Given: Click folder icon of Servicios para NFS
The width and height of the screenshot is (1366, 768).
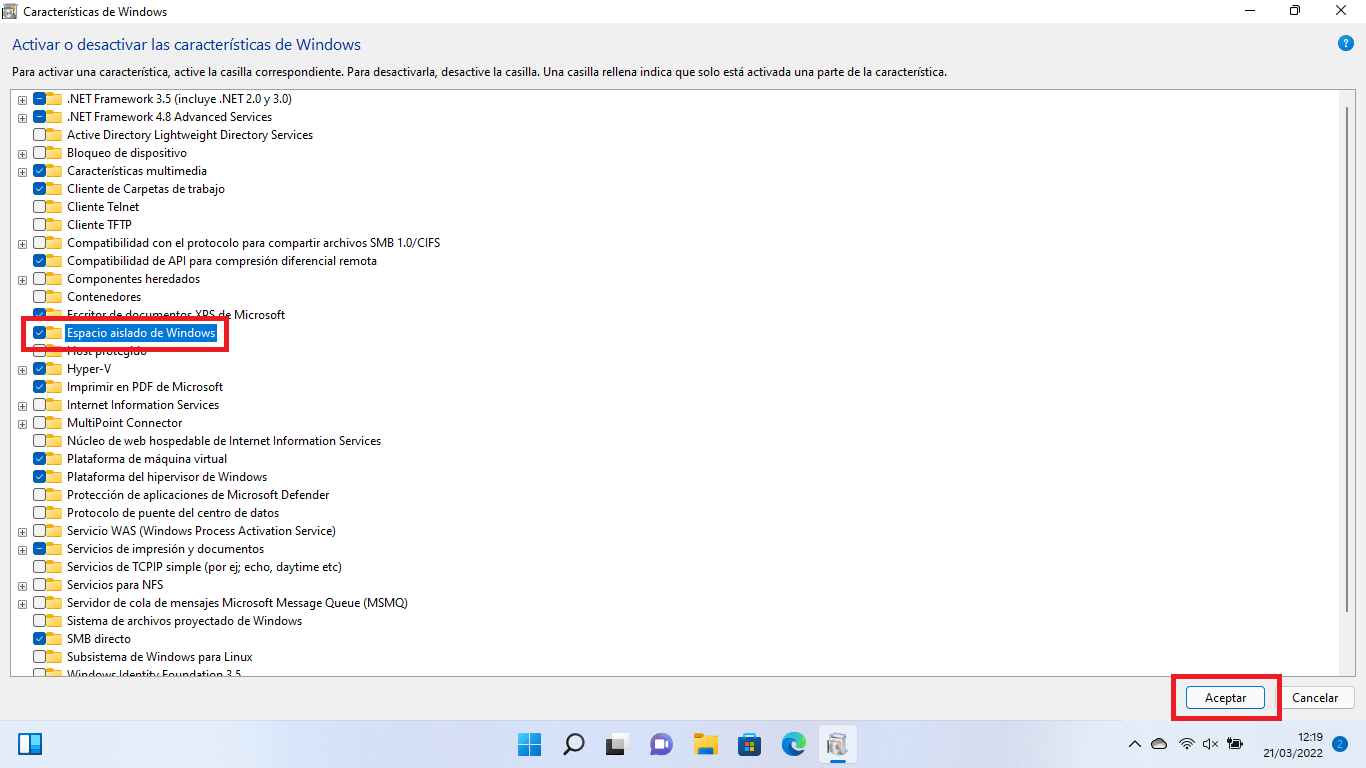Looking at the screenshot, I should point(54,585).
